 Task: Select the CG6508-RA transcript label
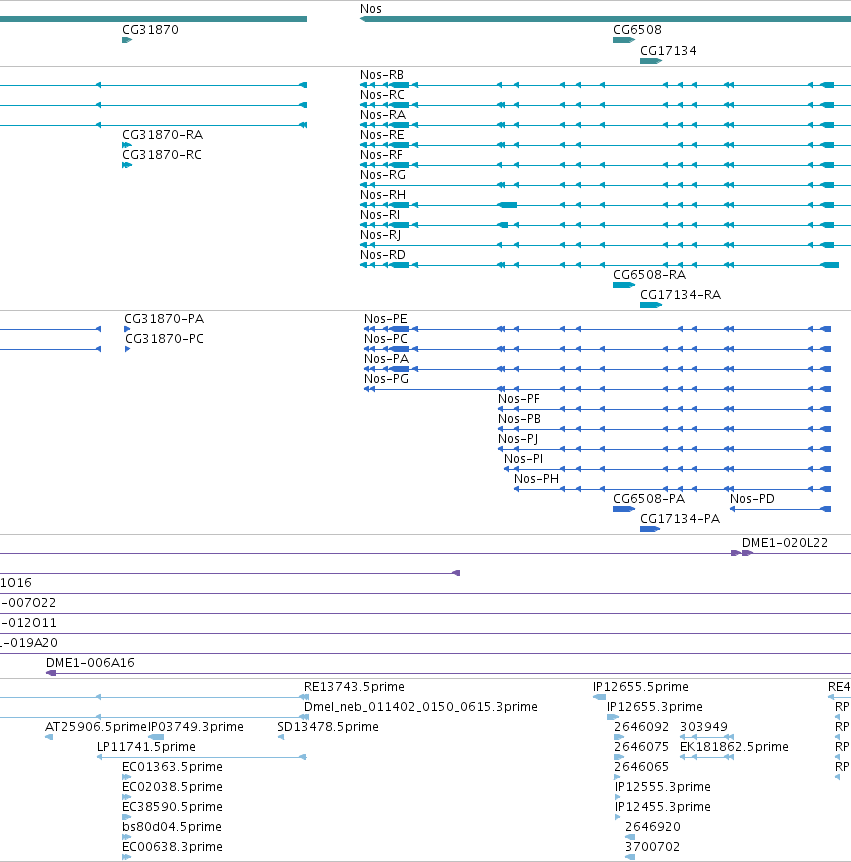coord(649,274)
